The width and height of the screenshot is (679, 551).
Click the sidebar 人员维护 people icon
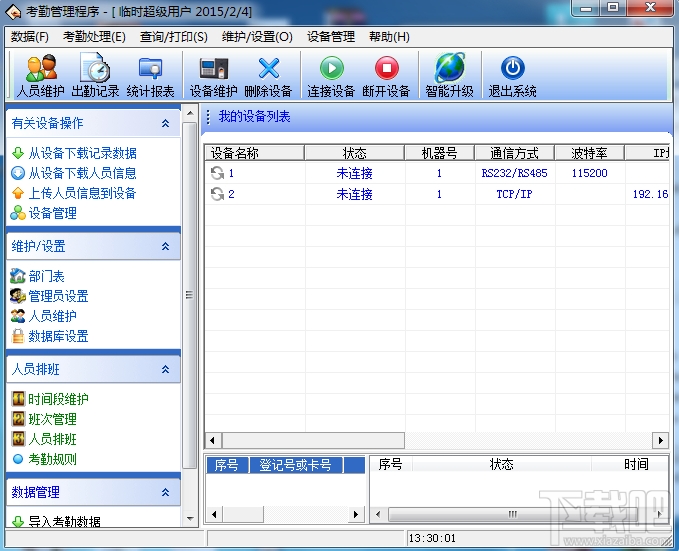(18, 316)
